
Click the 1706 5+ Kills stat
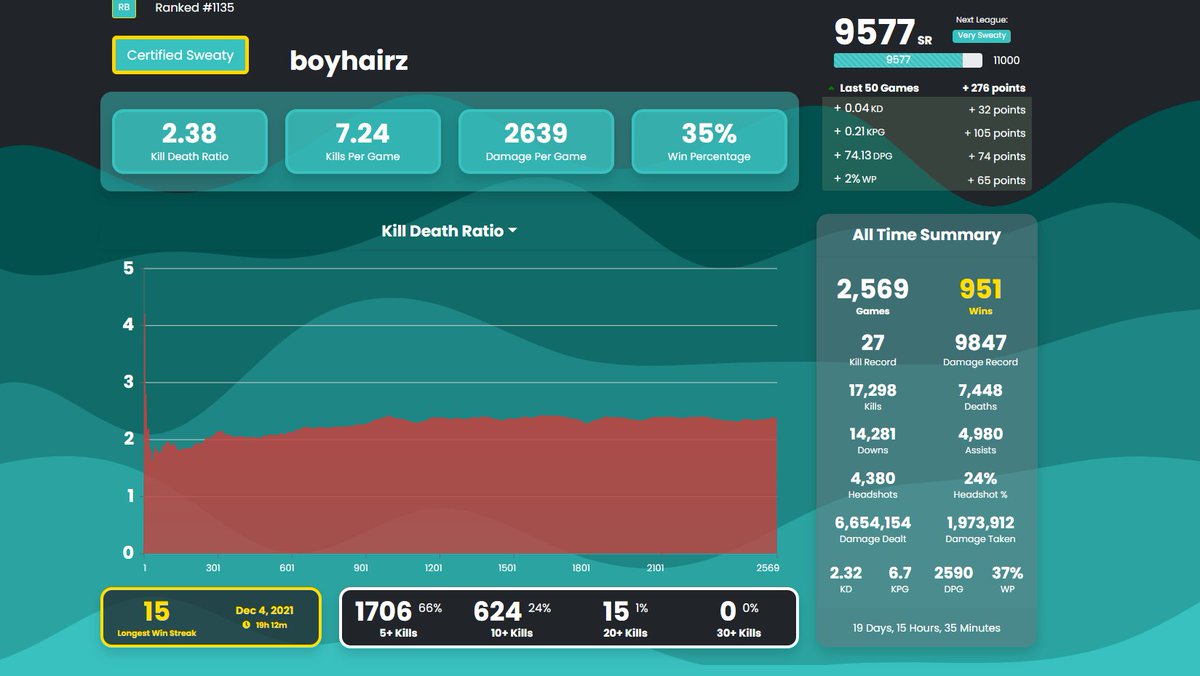pos(399,617)
